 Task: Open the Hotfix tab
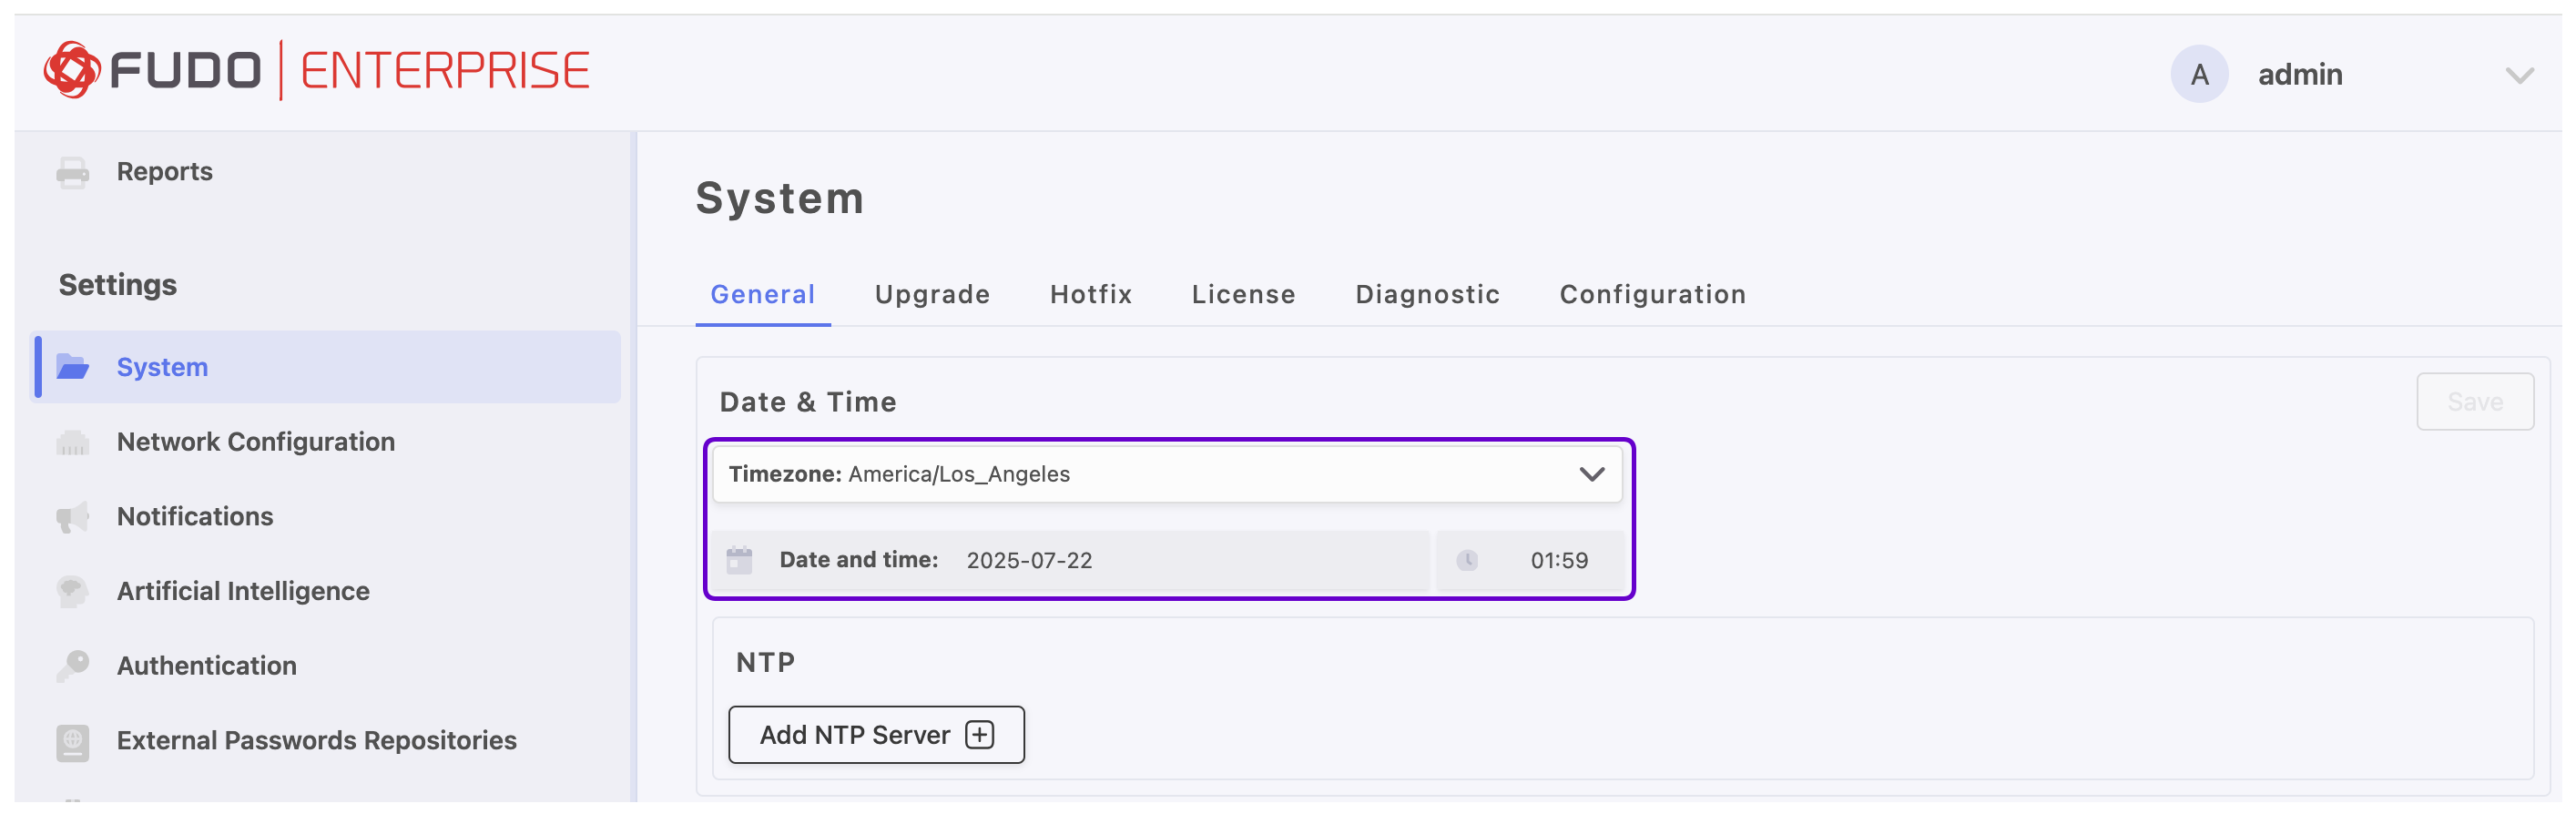1090,294
